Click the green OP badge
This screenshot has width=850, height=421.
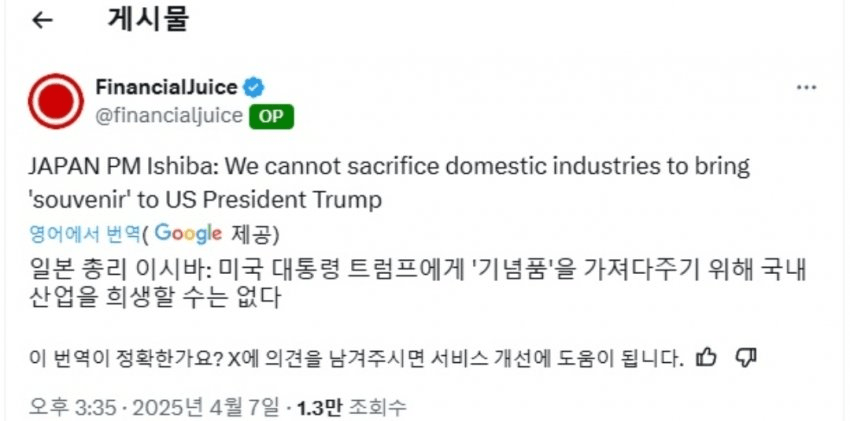click(x=270, y=116)
